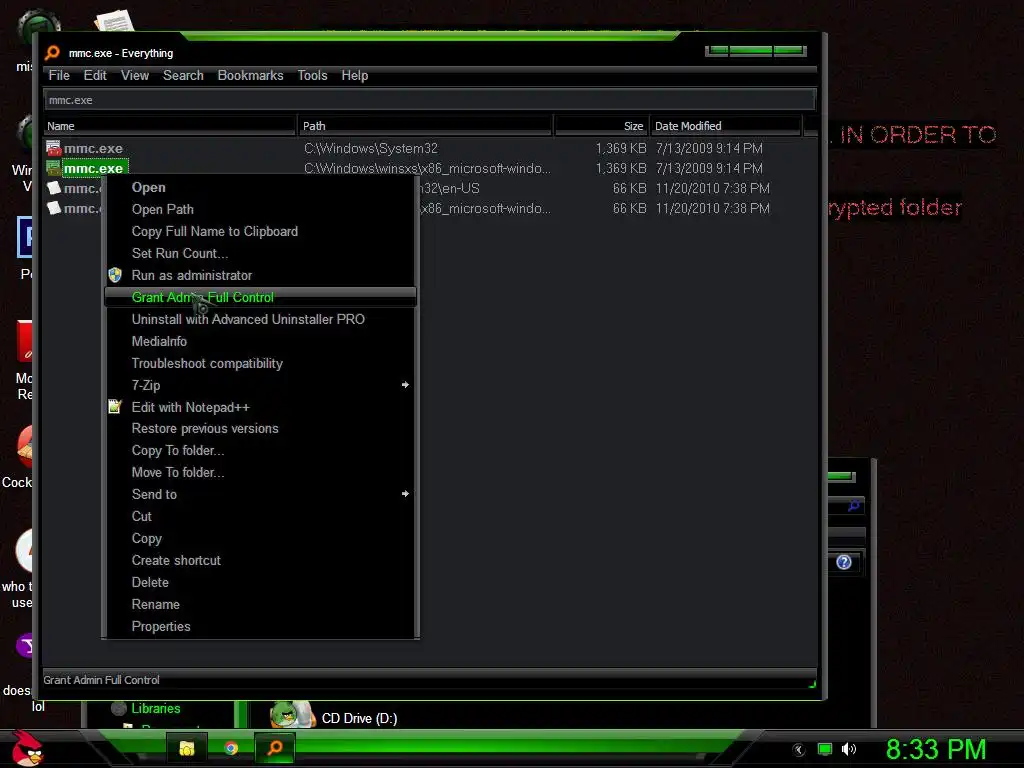The image size is (1024, 768).
Task: Sort results by Date Modified column header
Action: point(726,126)
